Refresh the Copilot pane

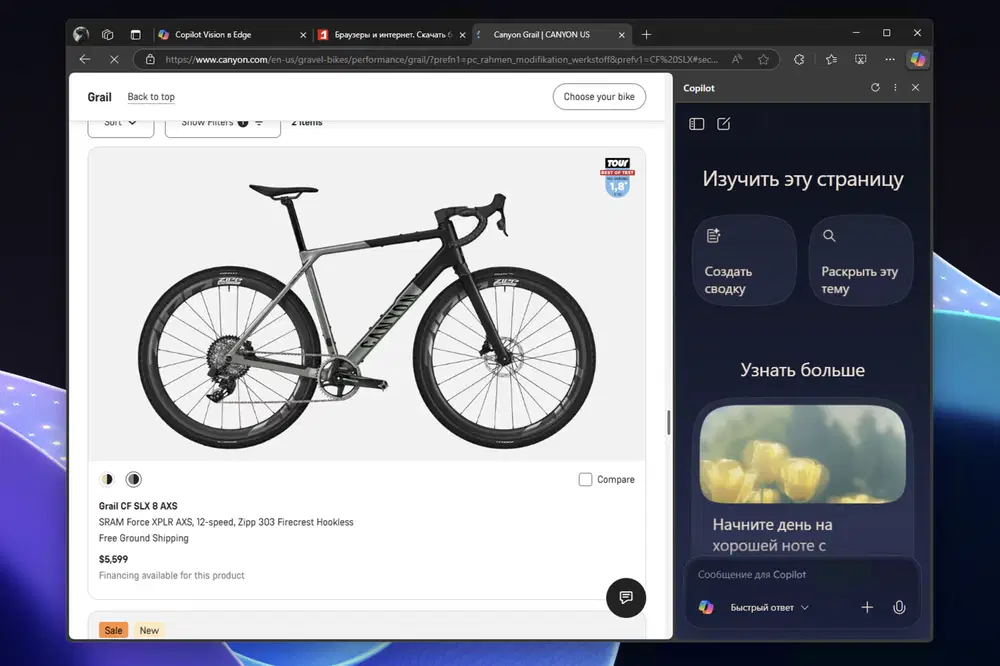[875, 87]
